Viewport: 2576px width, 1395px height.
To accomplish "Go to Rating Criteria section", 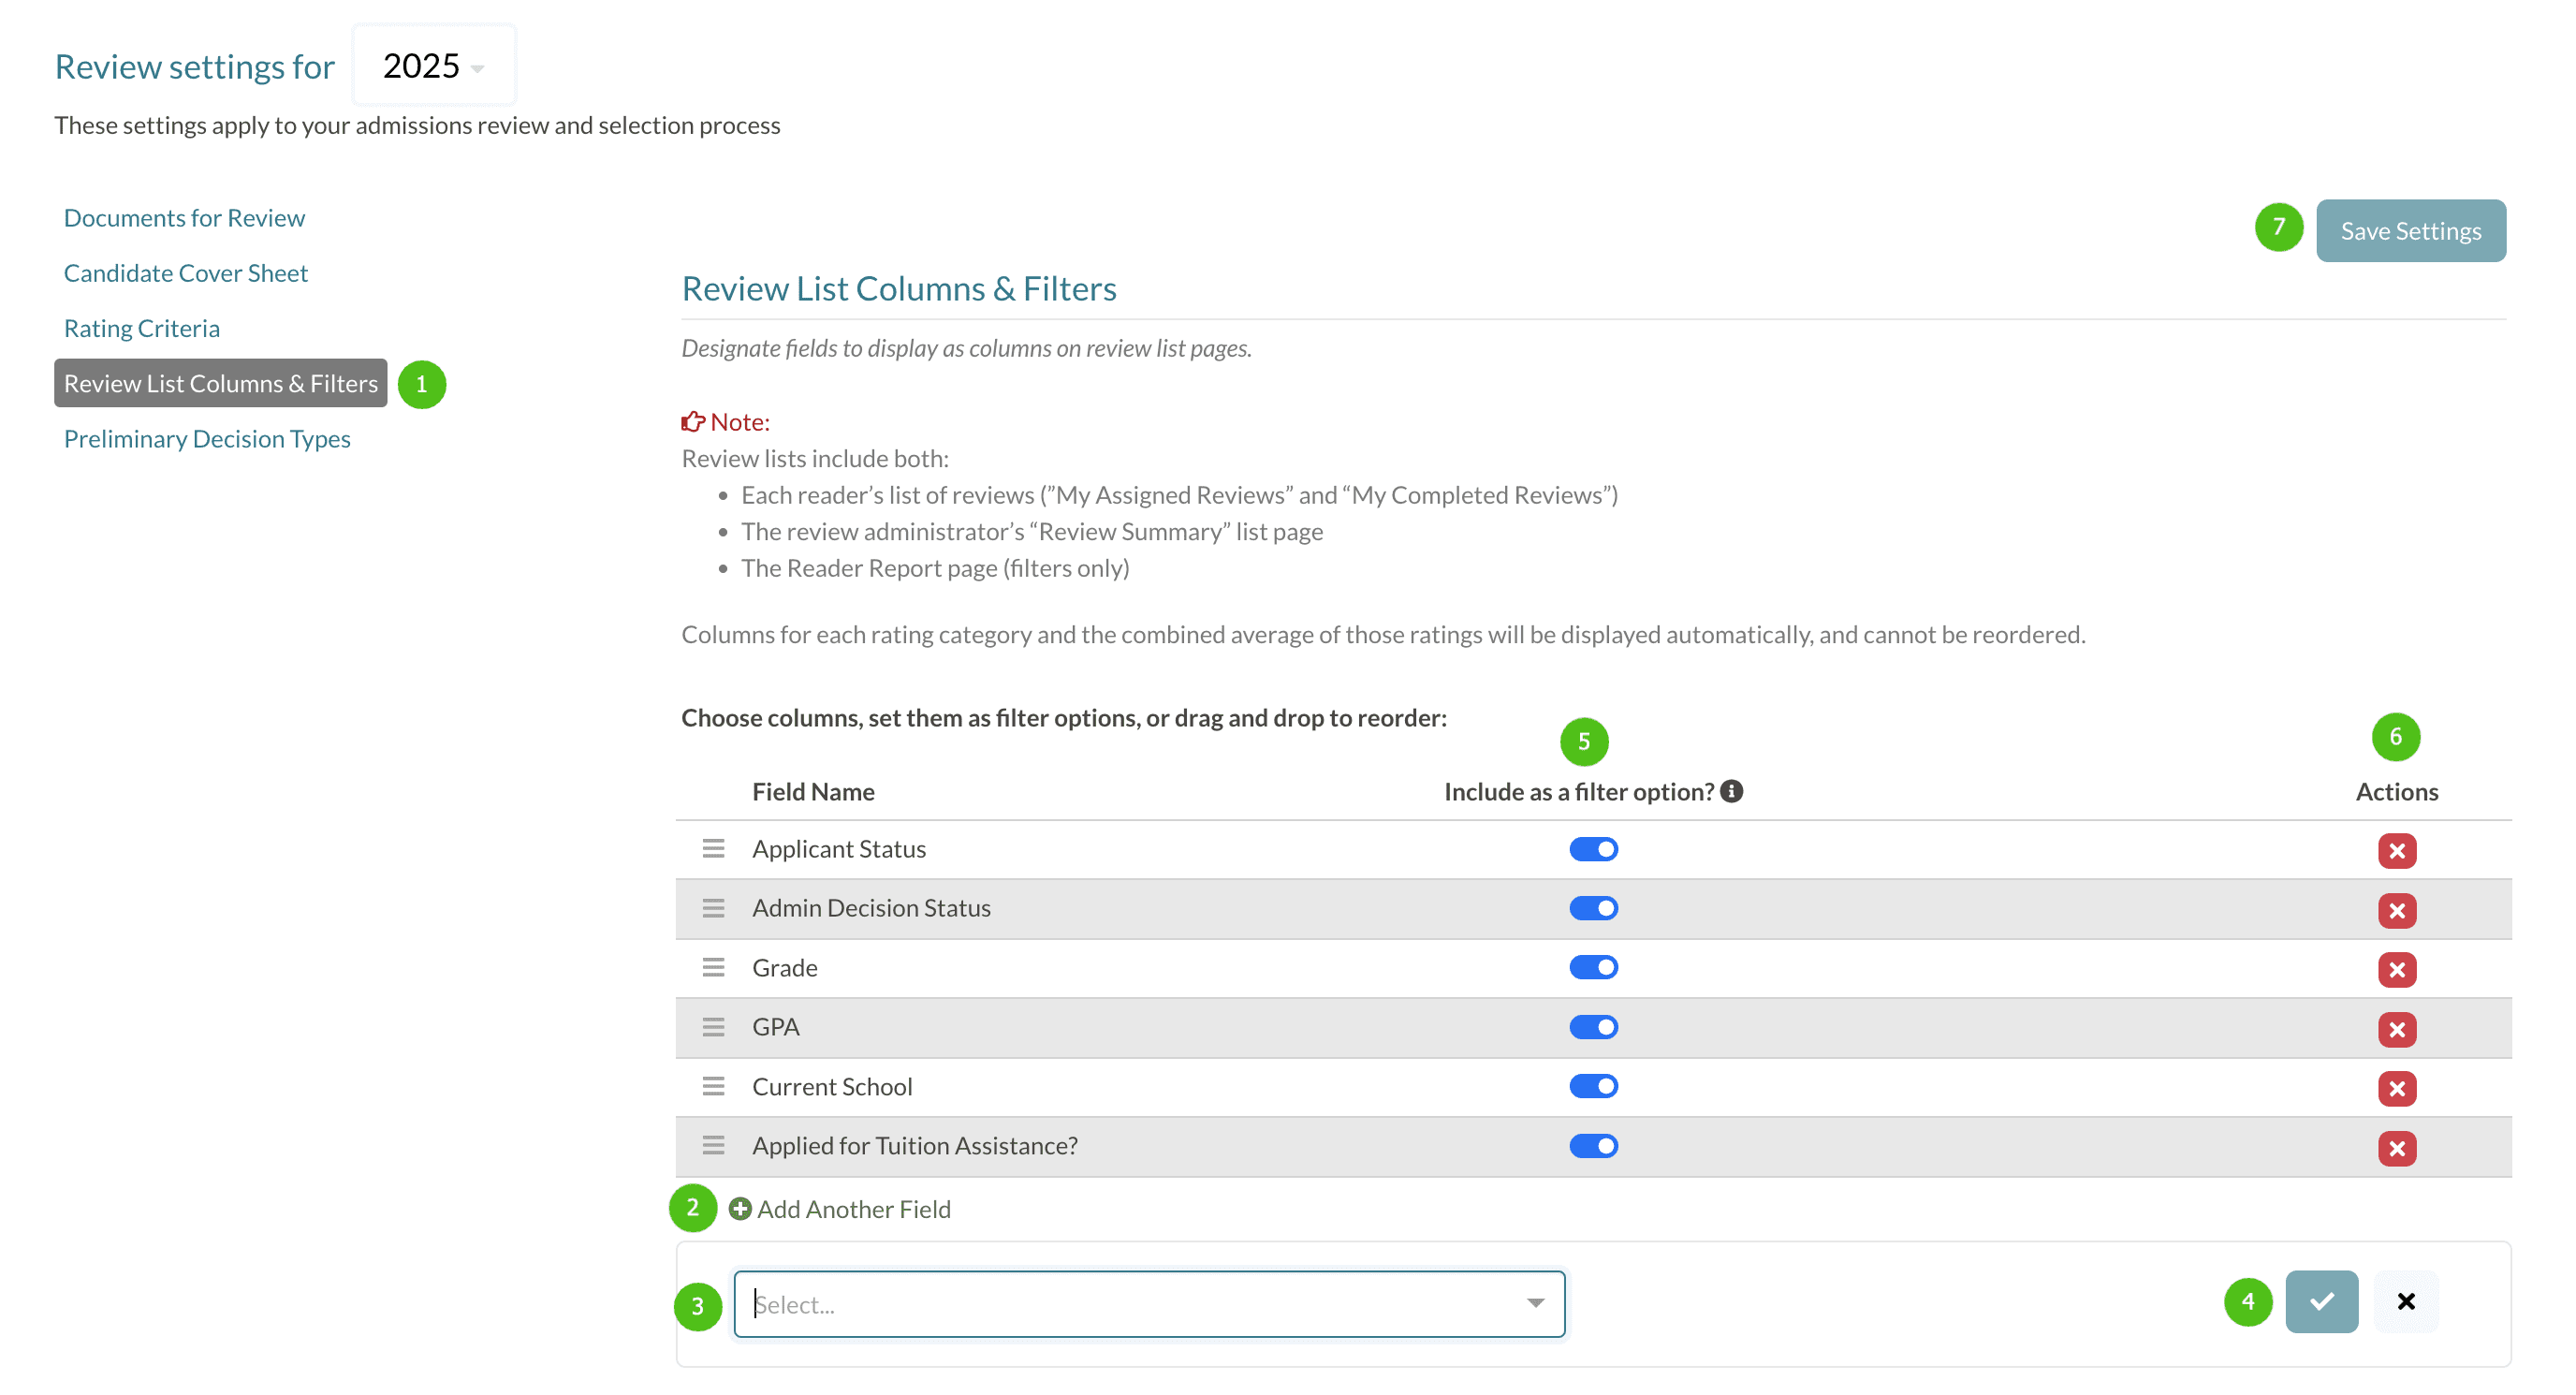I will pyautogui.click(x=142, y=328).
